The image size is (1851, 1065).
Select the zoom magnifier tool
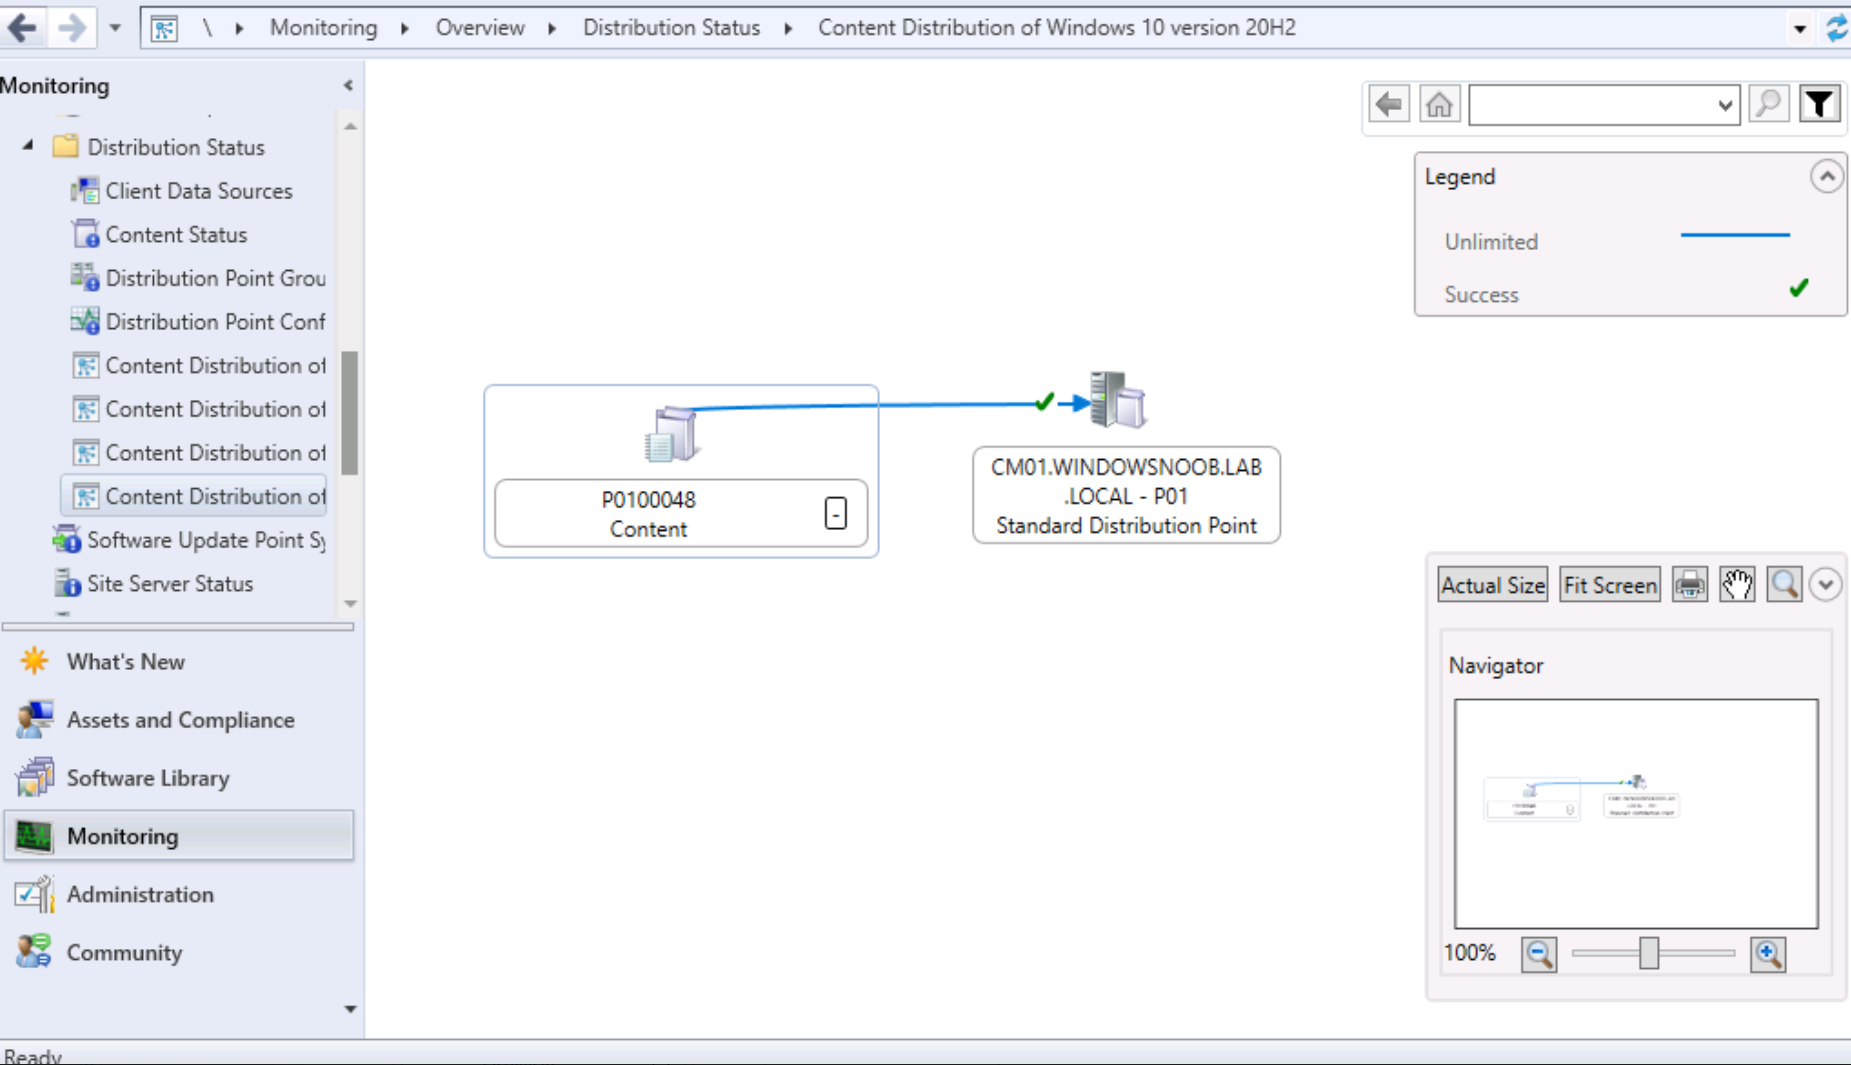[x=1784, y=585]
